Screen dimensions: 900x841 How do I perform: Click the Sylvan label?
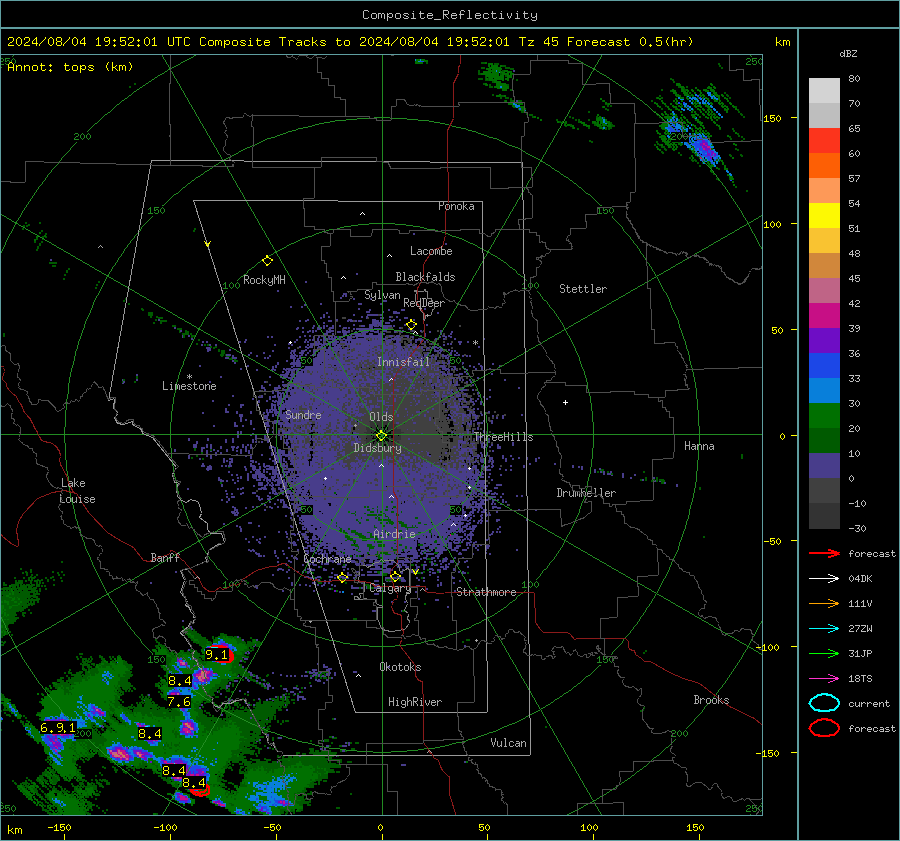tap(382, 295)
